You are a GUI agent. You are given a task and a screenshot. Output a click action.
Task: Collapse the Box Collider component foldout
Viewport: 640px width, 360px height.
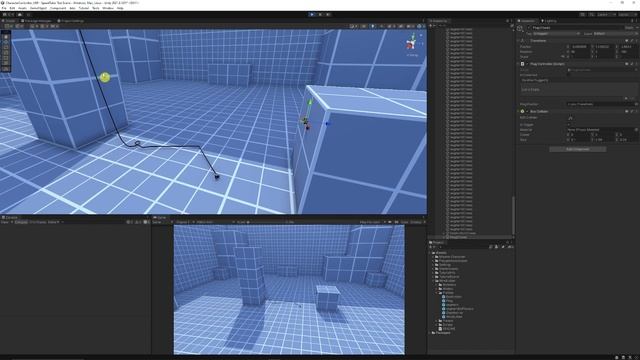coord(519,111)
